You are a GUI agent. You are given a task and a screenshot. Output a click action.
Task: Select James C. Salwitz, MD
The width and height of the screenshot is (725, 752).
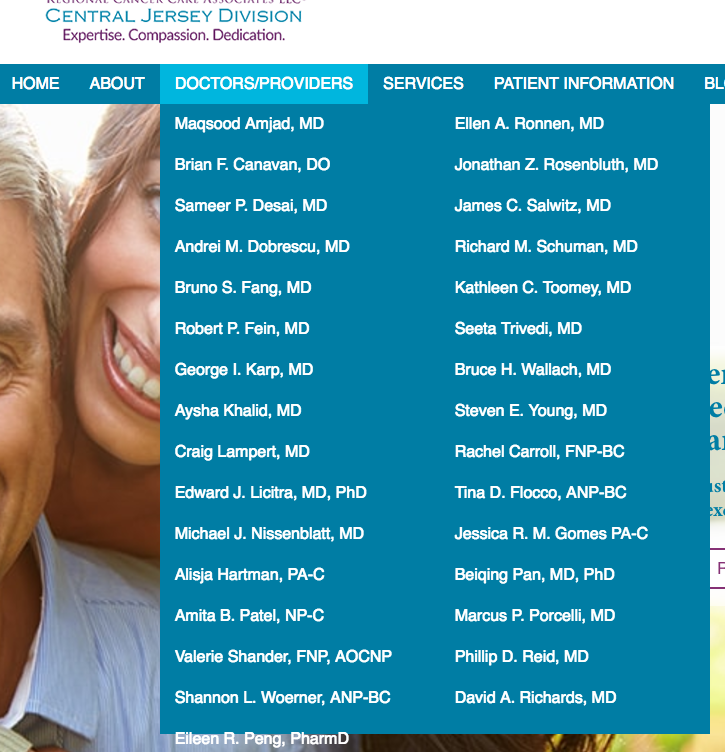(533, 206)
